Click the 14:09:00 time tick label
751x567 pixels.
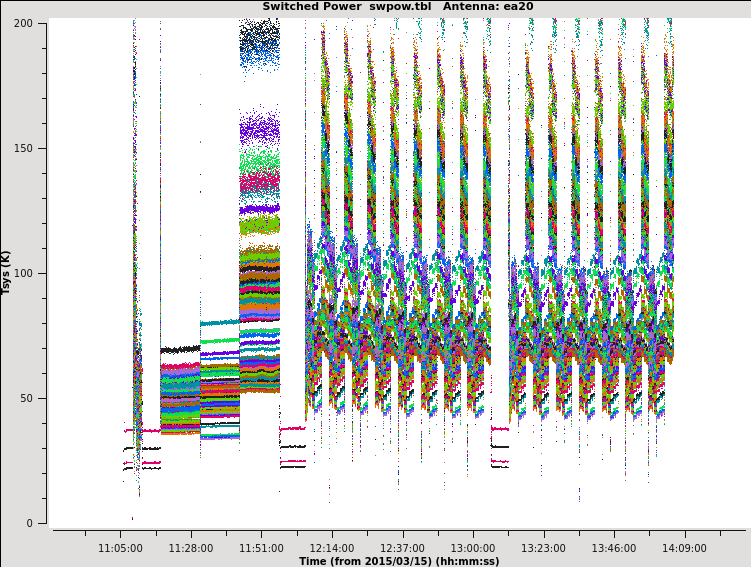[684, 548]
